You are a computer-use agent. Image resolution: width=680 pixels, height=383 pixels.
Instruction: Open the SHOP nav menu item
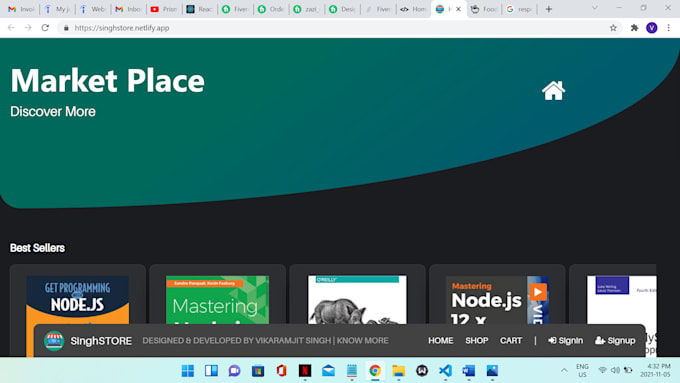pos(477,341)
